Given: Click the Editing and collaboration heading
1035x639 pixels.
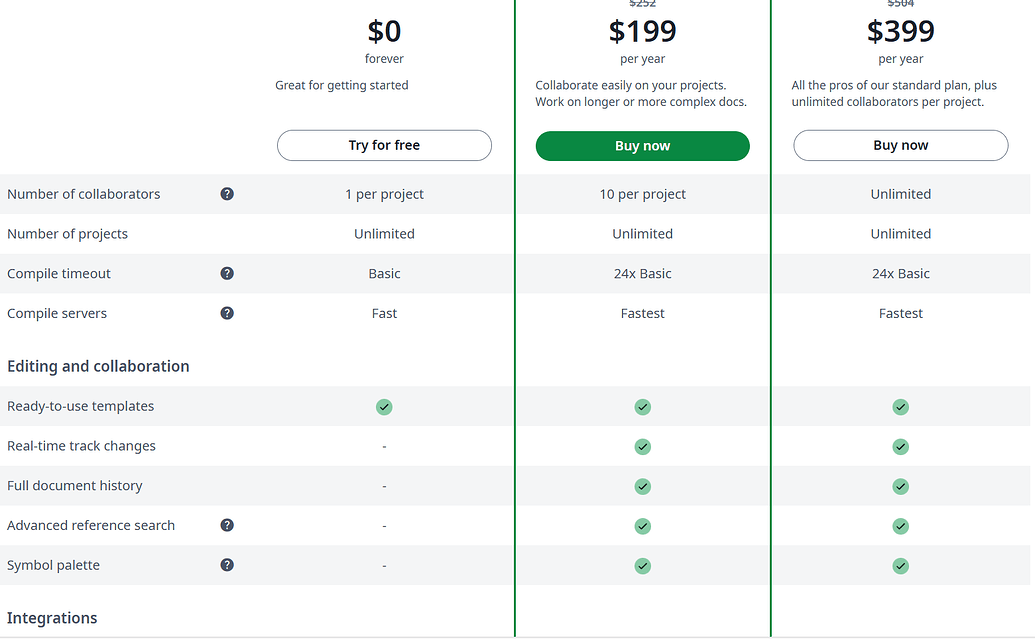Looking at the screenshot, I should (98, 366).
